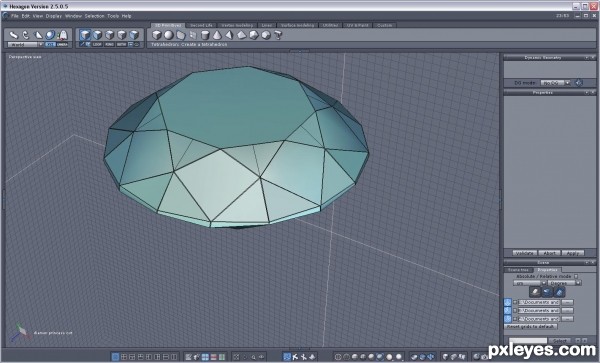Choose the Universal Manipulator sphere icon

click(x=50, y=35)
